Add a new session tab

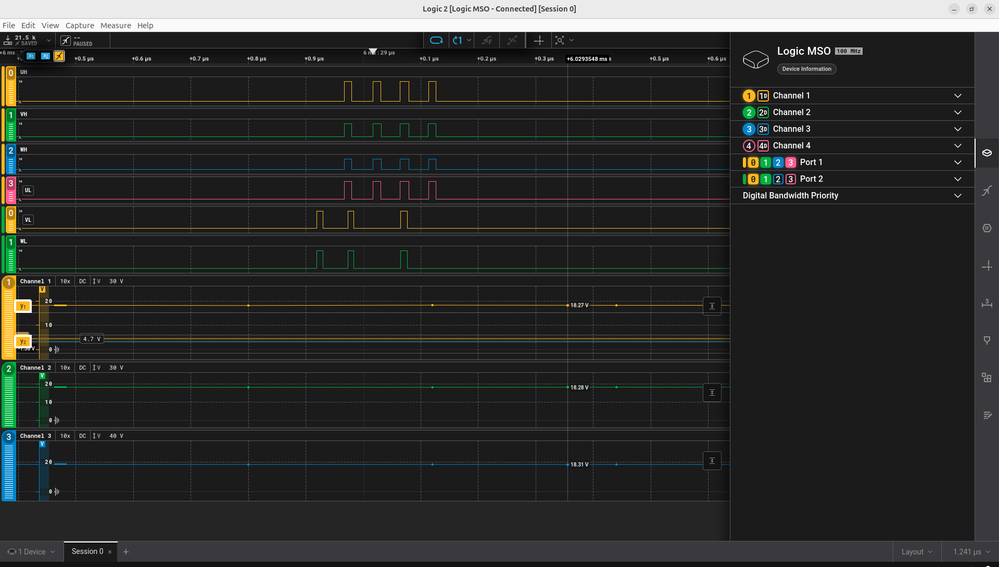coord(126,552)
